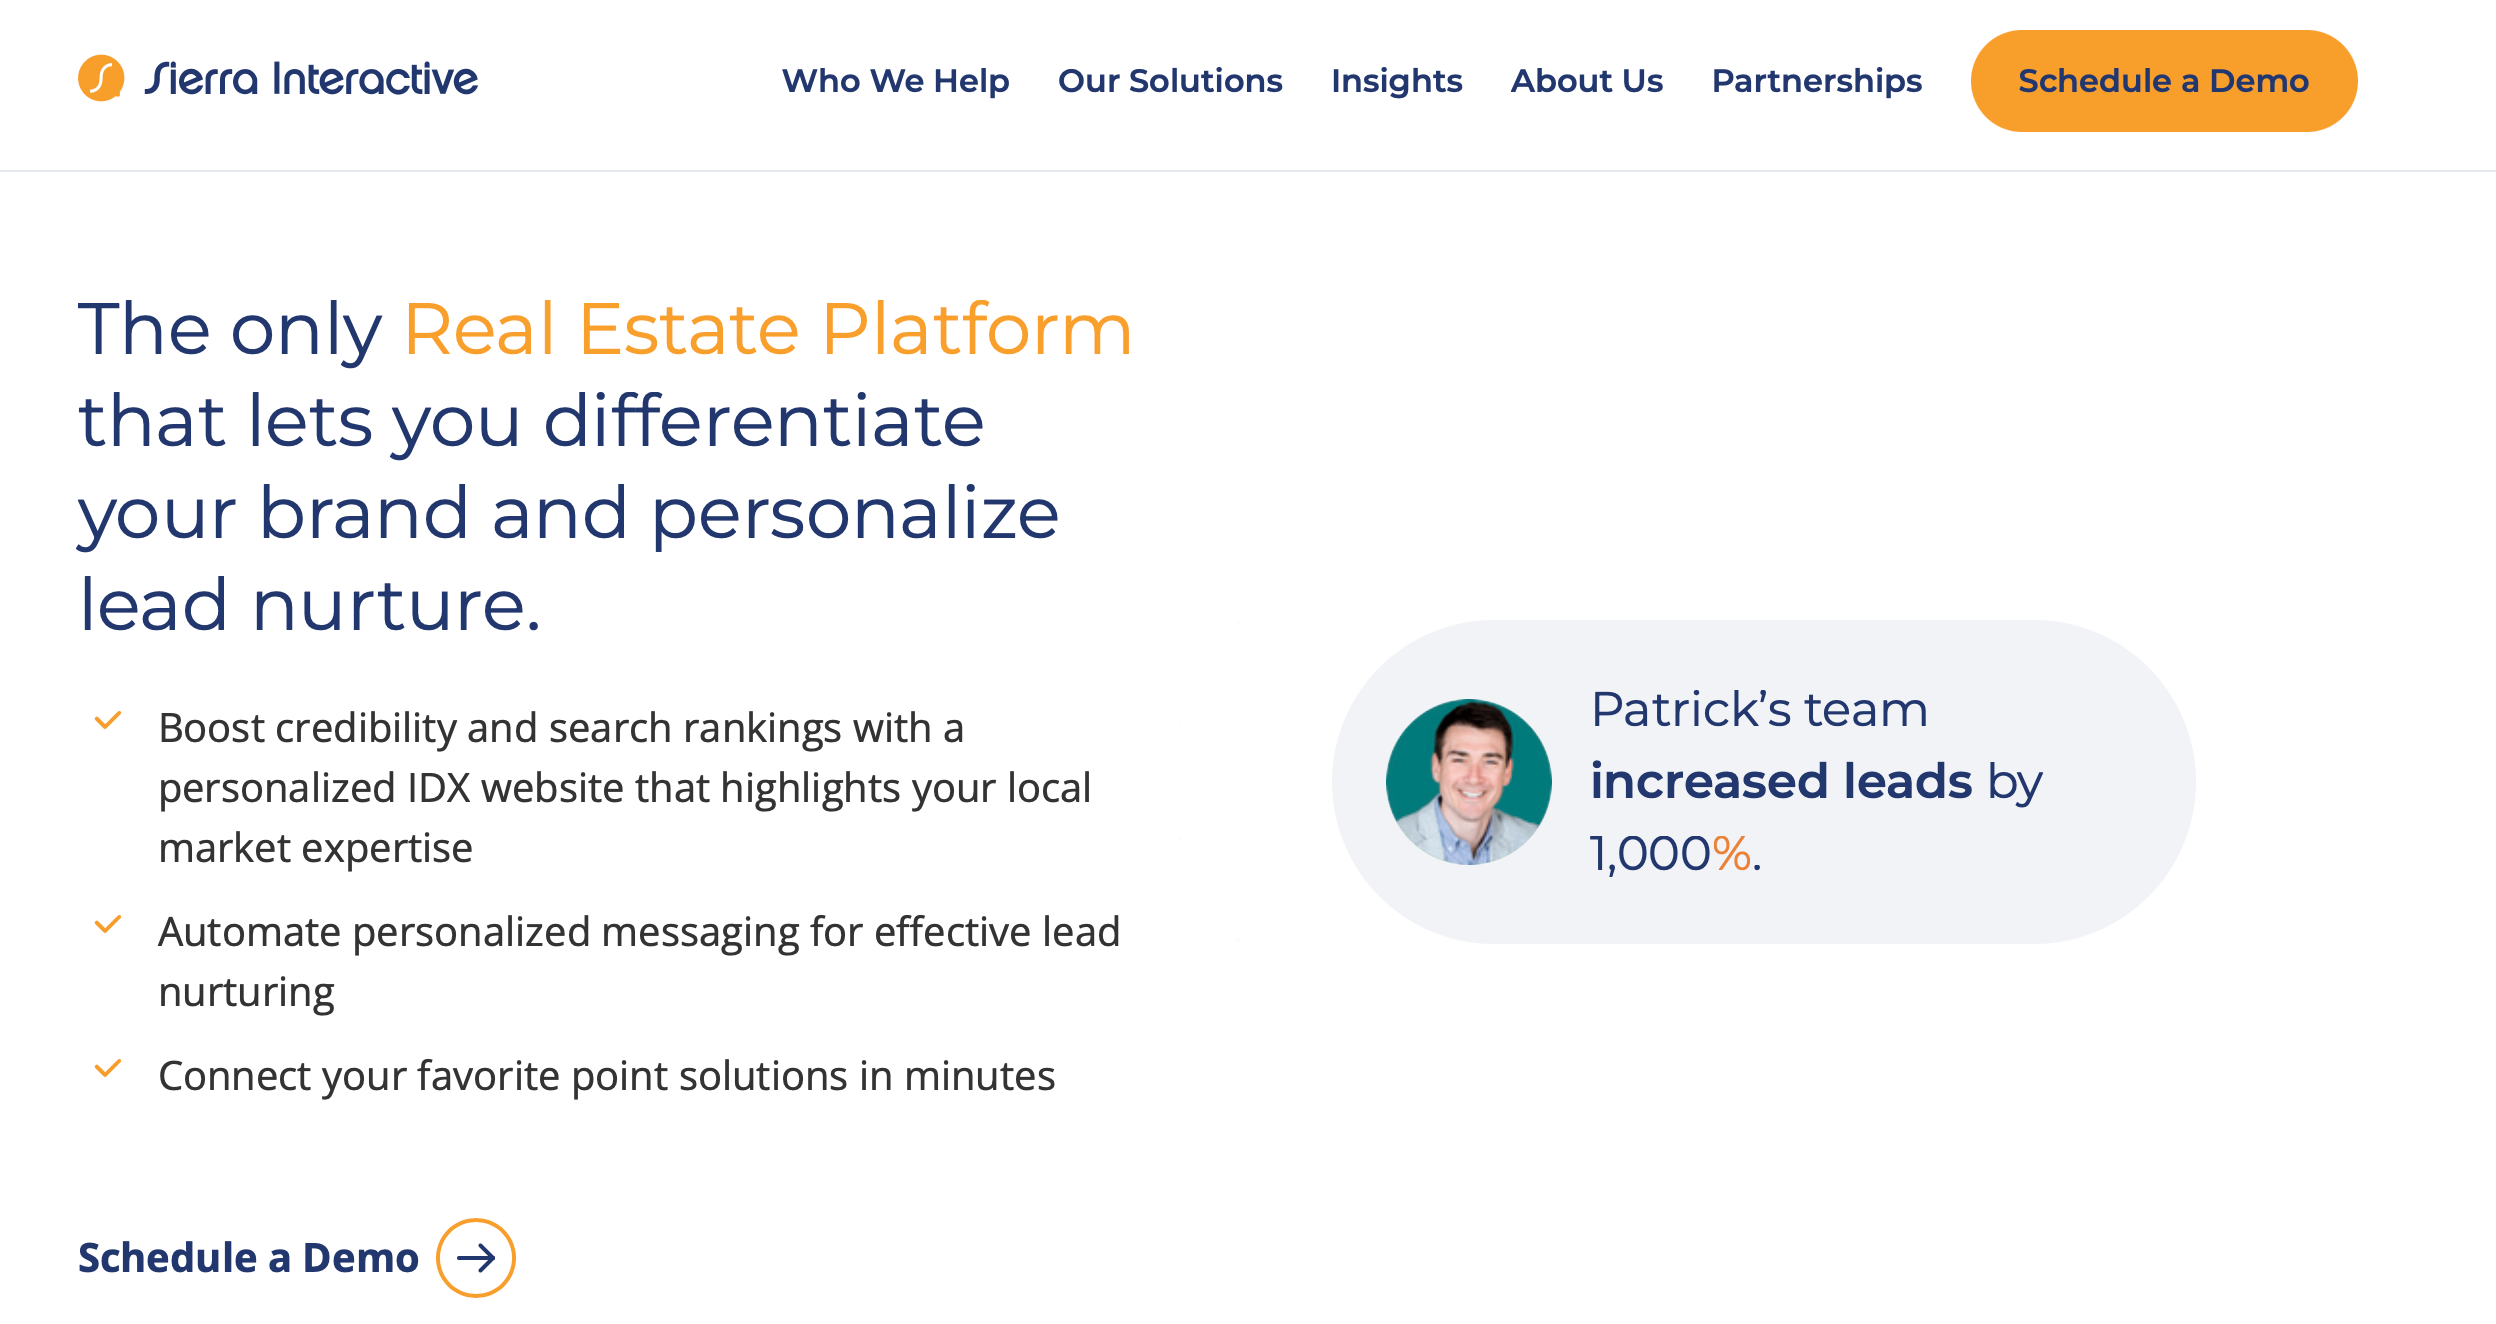Viewport: 2496px width, 1324px height.
Task: Click the Connect your favorite point solutions text
Action: [x=606, y=1076]
